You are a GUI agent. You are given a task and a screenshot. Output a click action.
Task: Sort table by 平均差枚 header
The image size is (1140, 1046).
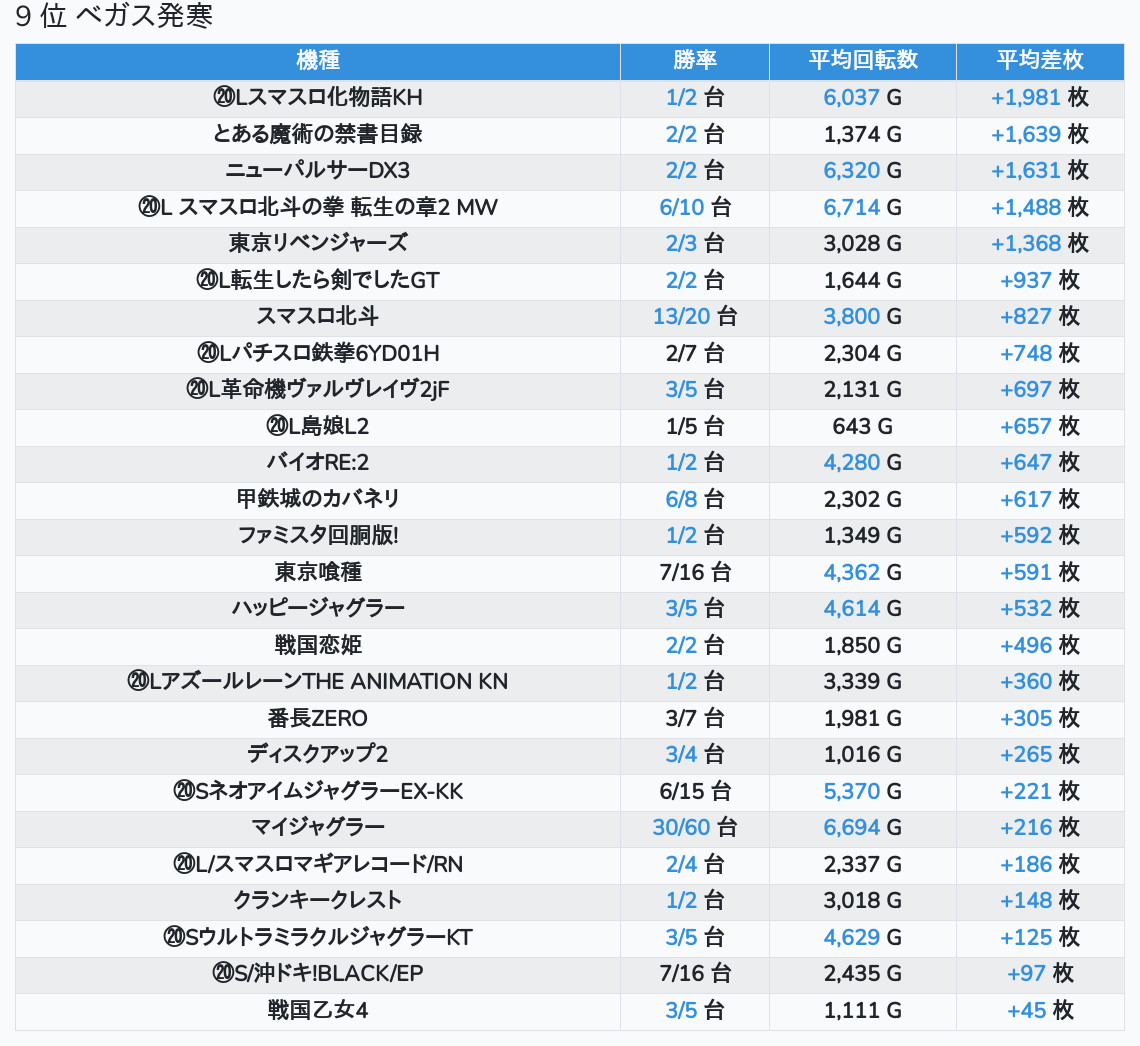pos(1039,60)
